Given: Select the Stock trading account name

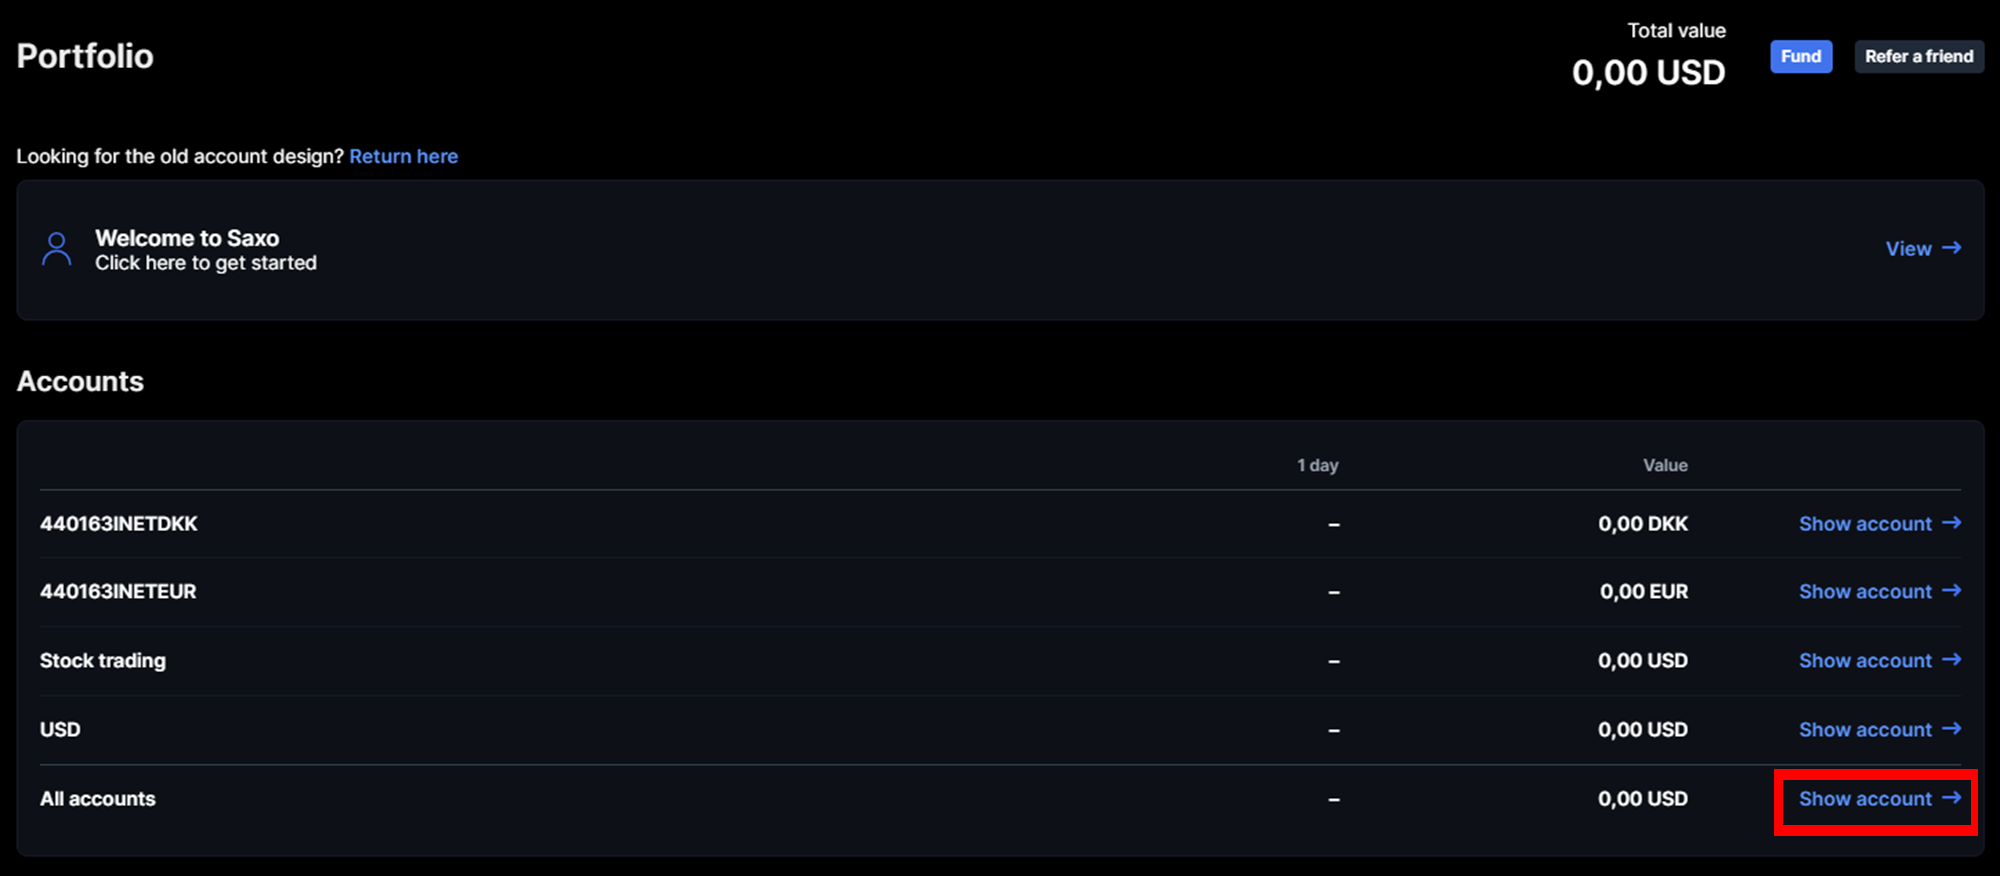Looking at the screenshot, I should [x=103, y=661].
